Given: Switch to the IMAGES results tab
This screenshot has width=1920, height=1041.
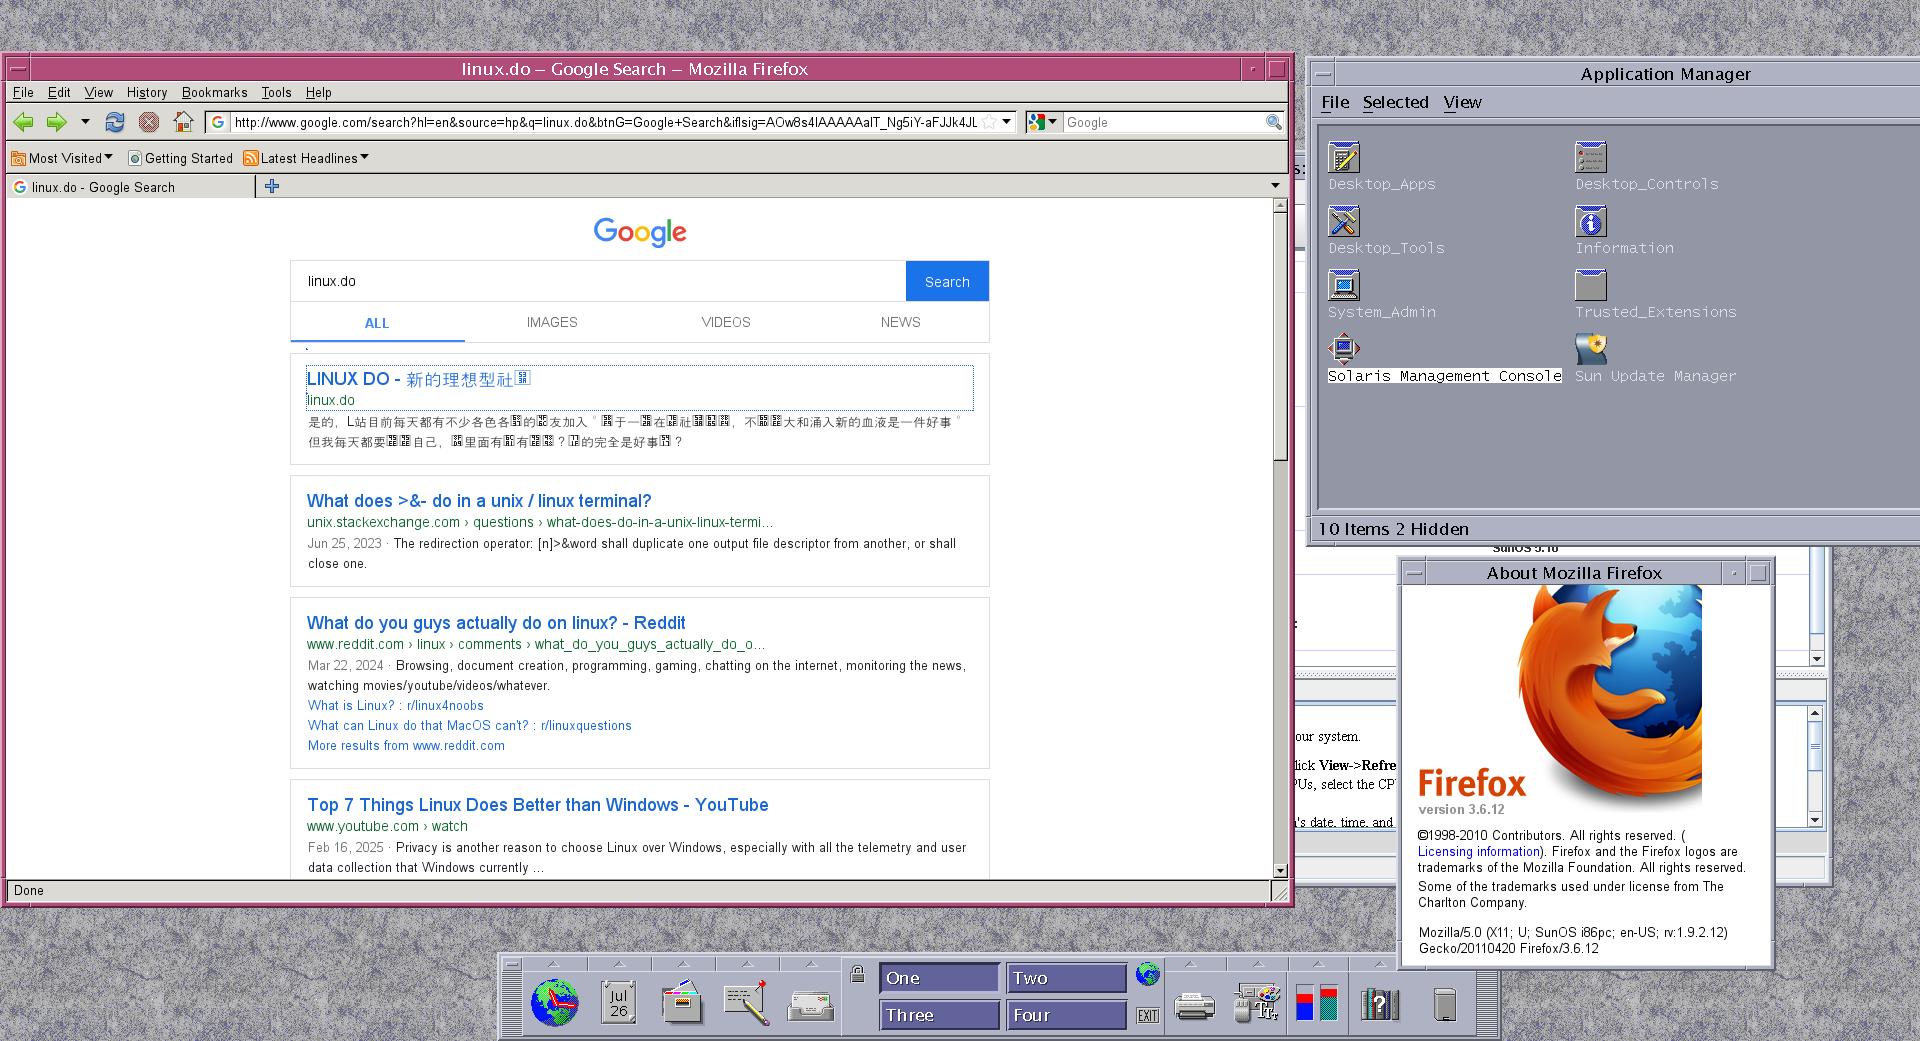Looking at the screenshot, I should point(552,322).
